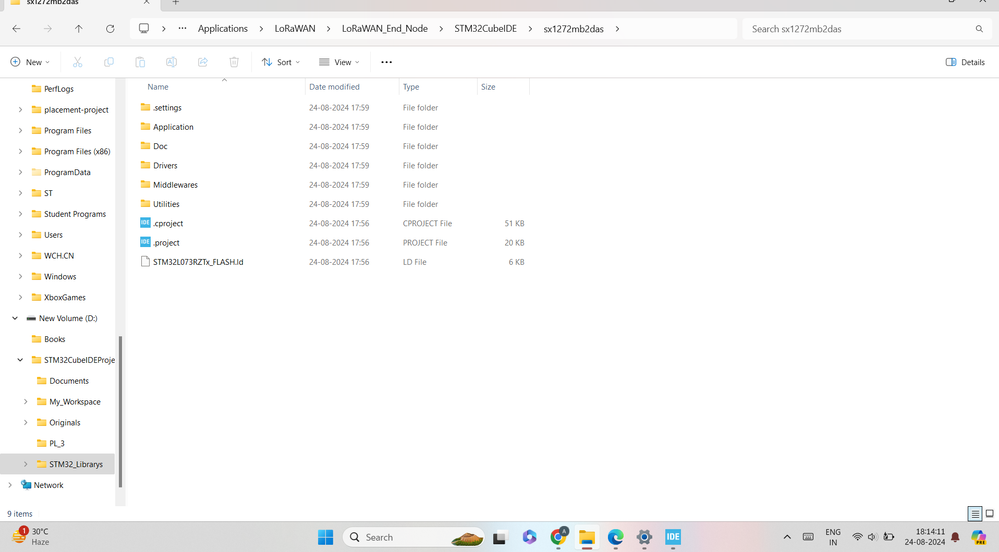Viewport: 999px width, 552px height.
Task: Toggle the Details pane button
Action: 965,62
